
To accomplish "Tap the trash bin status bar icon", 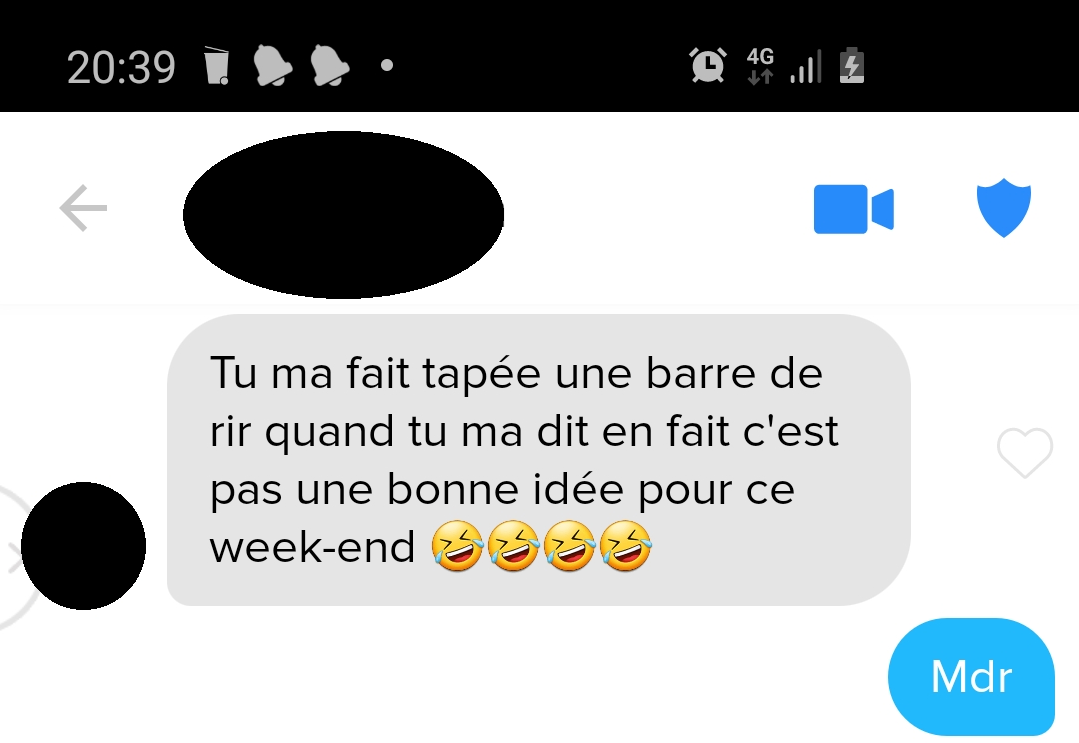I will (216, 66).
